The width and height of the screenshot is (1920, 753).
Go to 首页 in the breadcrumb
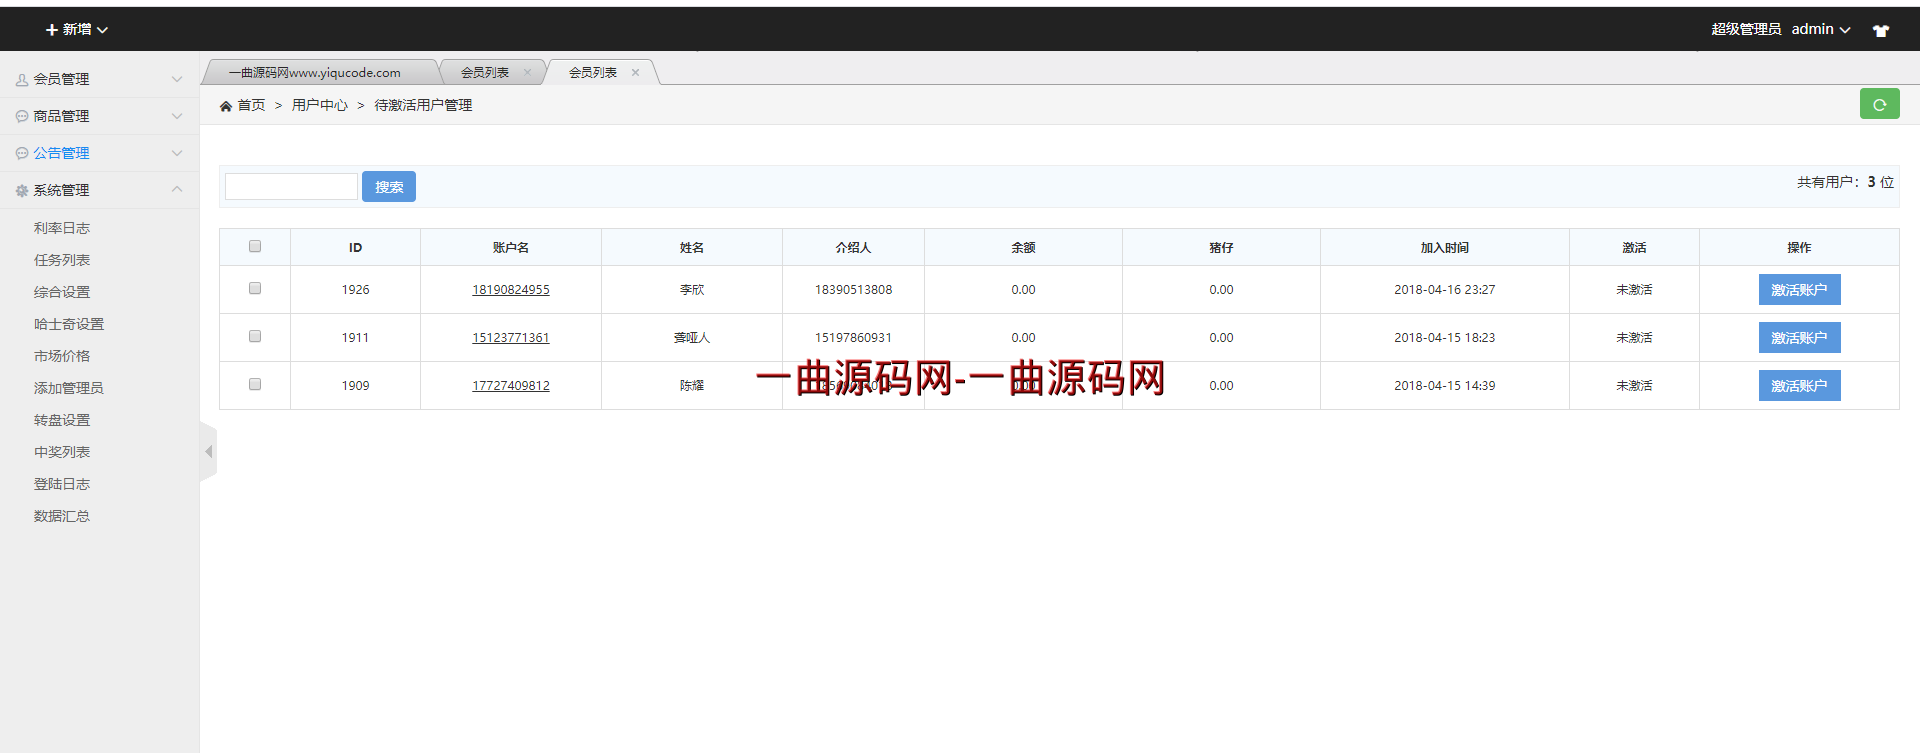pos(251,105)
